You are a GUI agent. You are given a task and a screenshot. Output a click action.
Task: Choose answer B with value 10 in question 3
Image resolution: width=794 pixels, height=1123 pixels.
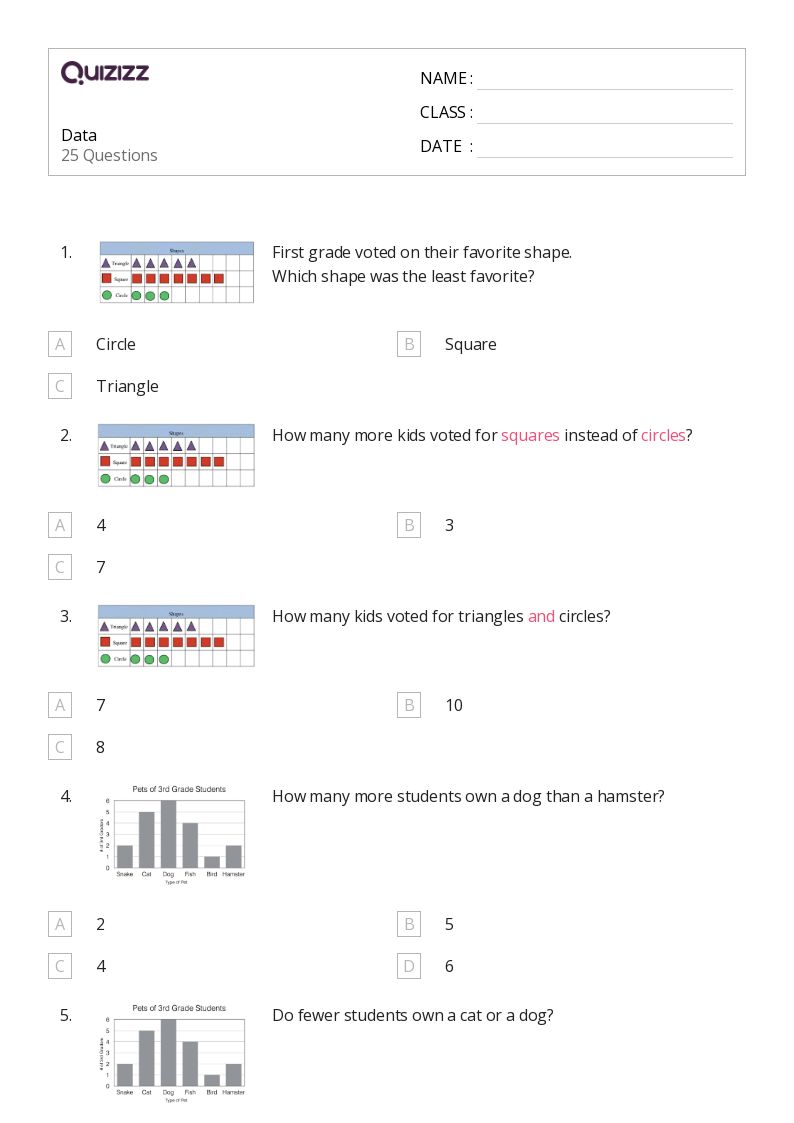[409, 705]
